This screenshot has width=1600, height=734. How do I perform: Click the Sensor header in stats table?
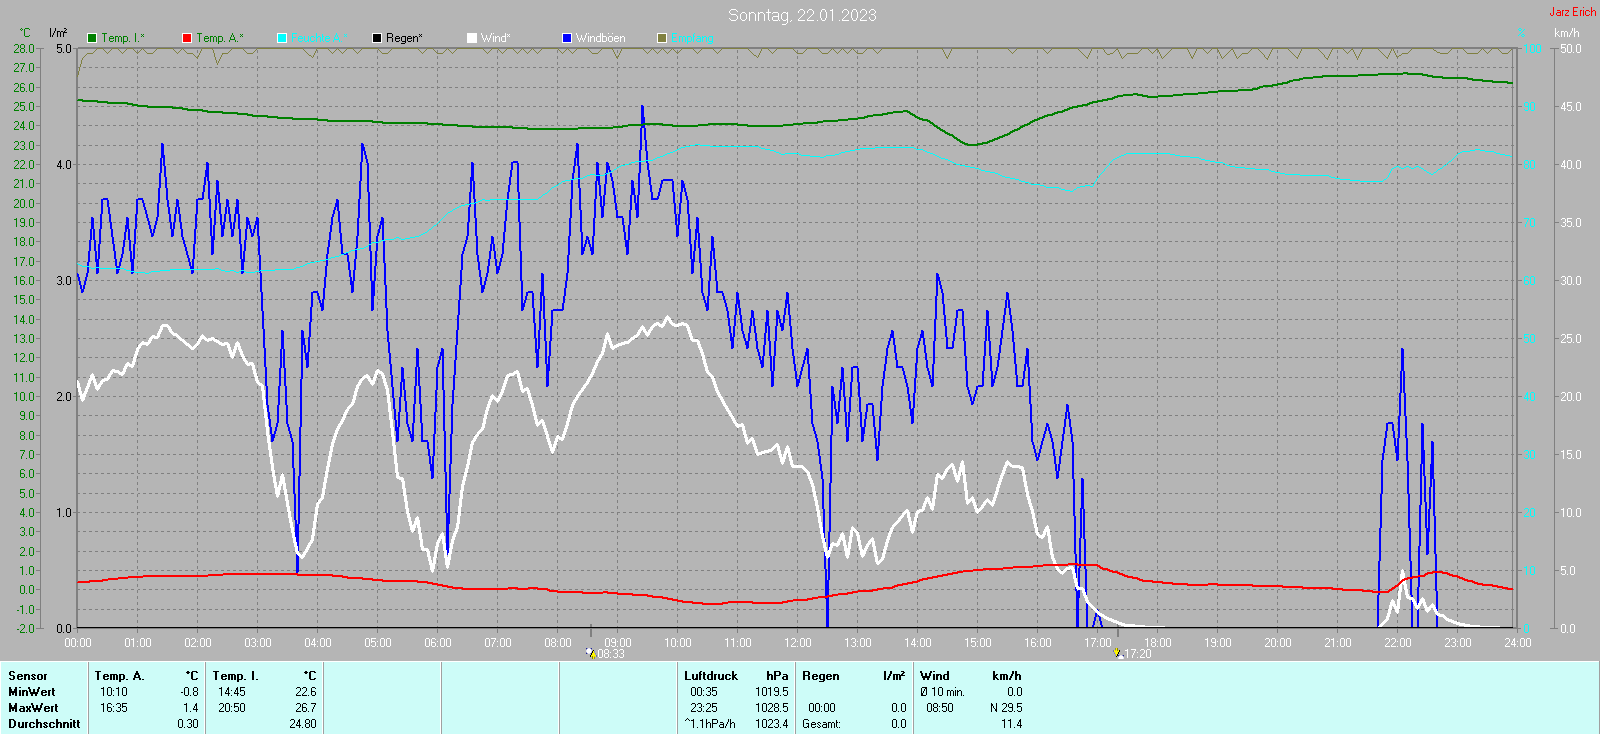point(28,676)
